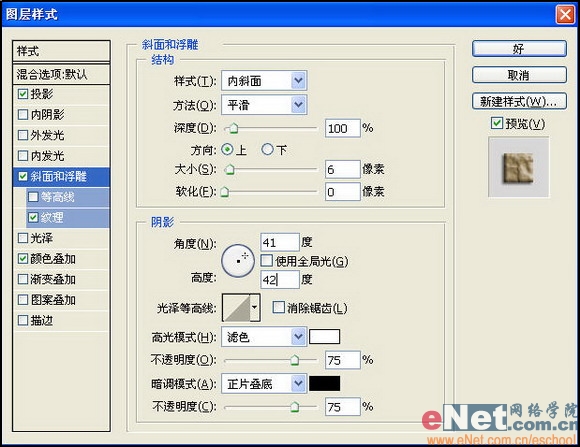Open the gloss contour (光泽等高线) thumbnail
Image resolution: width=580 pixels, height=447 pixels.
236,307
